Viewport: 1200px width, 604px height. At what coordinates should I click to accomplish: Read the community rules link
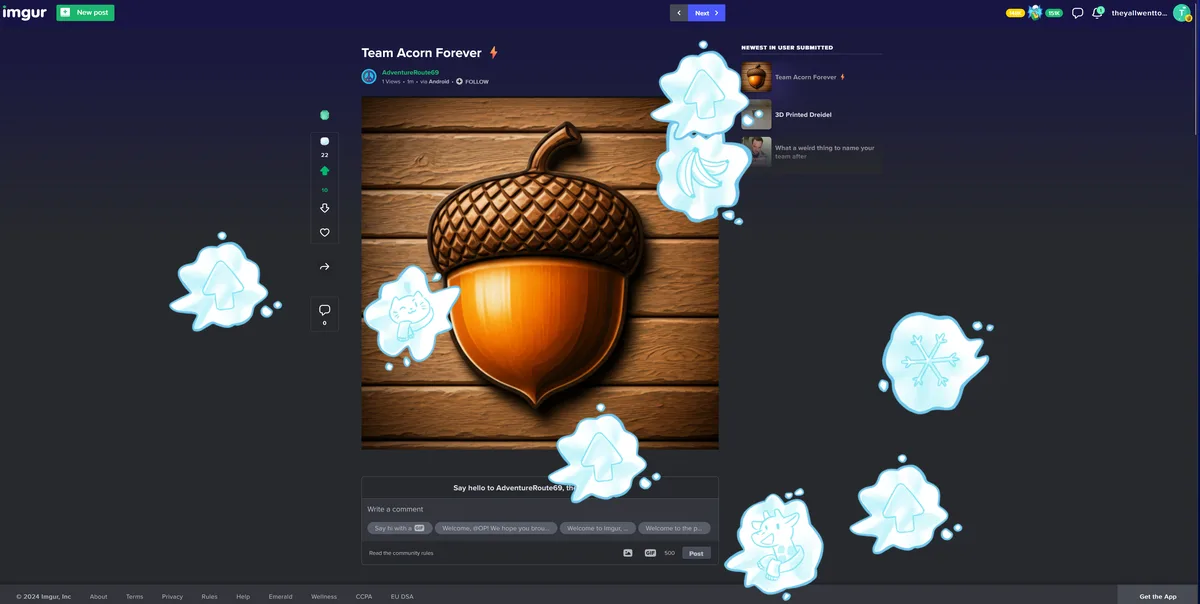coord(401,553)
